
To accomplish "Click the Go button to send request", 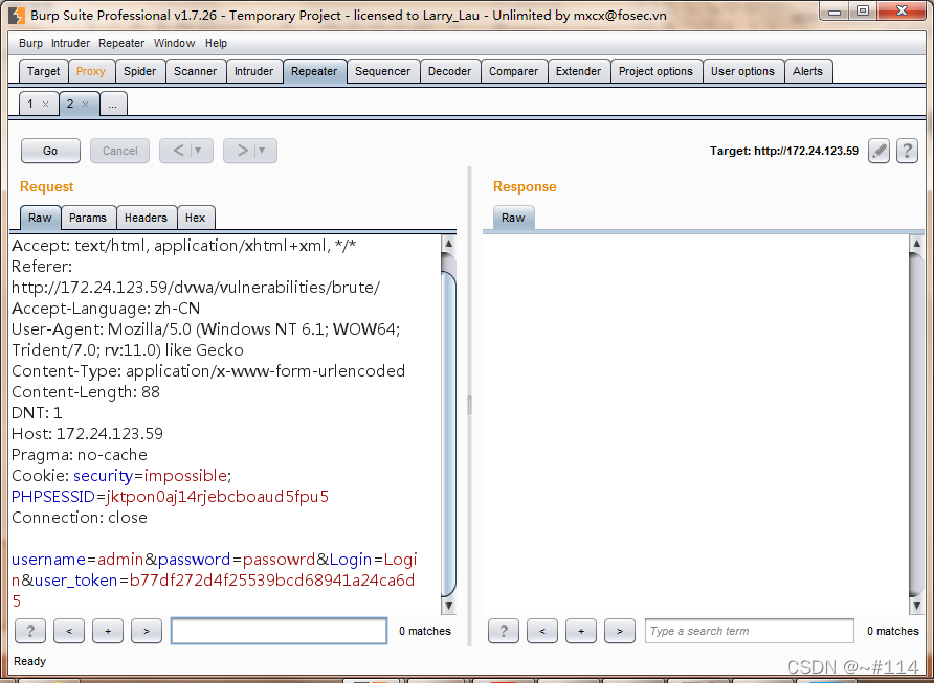I will 51,151.
